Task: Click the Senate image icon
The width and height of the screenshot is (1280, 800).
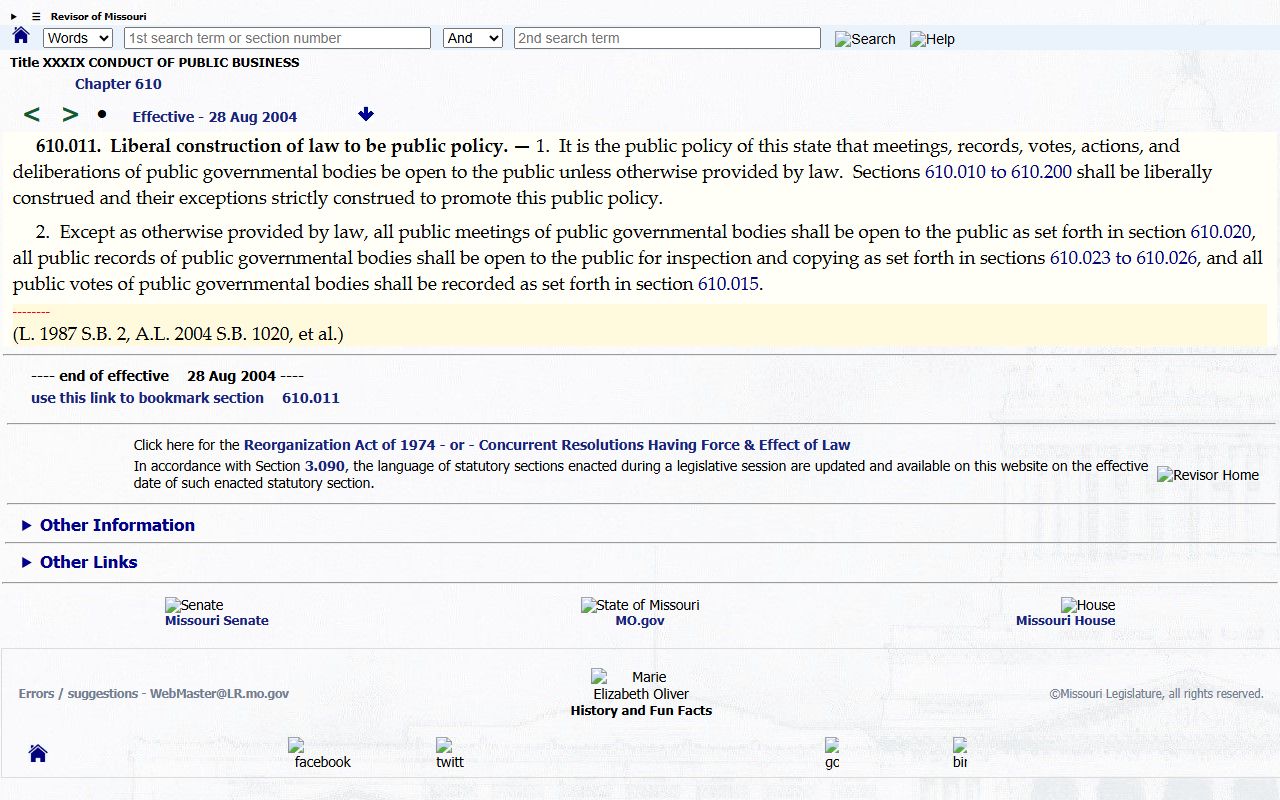Action: click(x=194, y=605)
